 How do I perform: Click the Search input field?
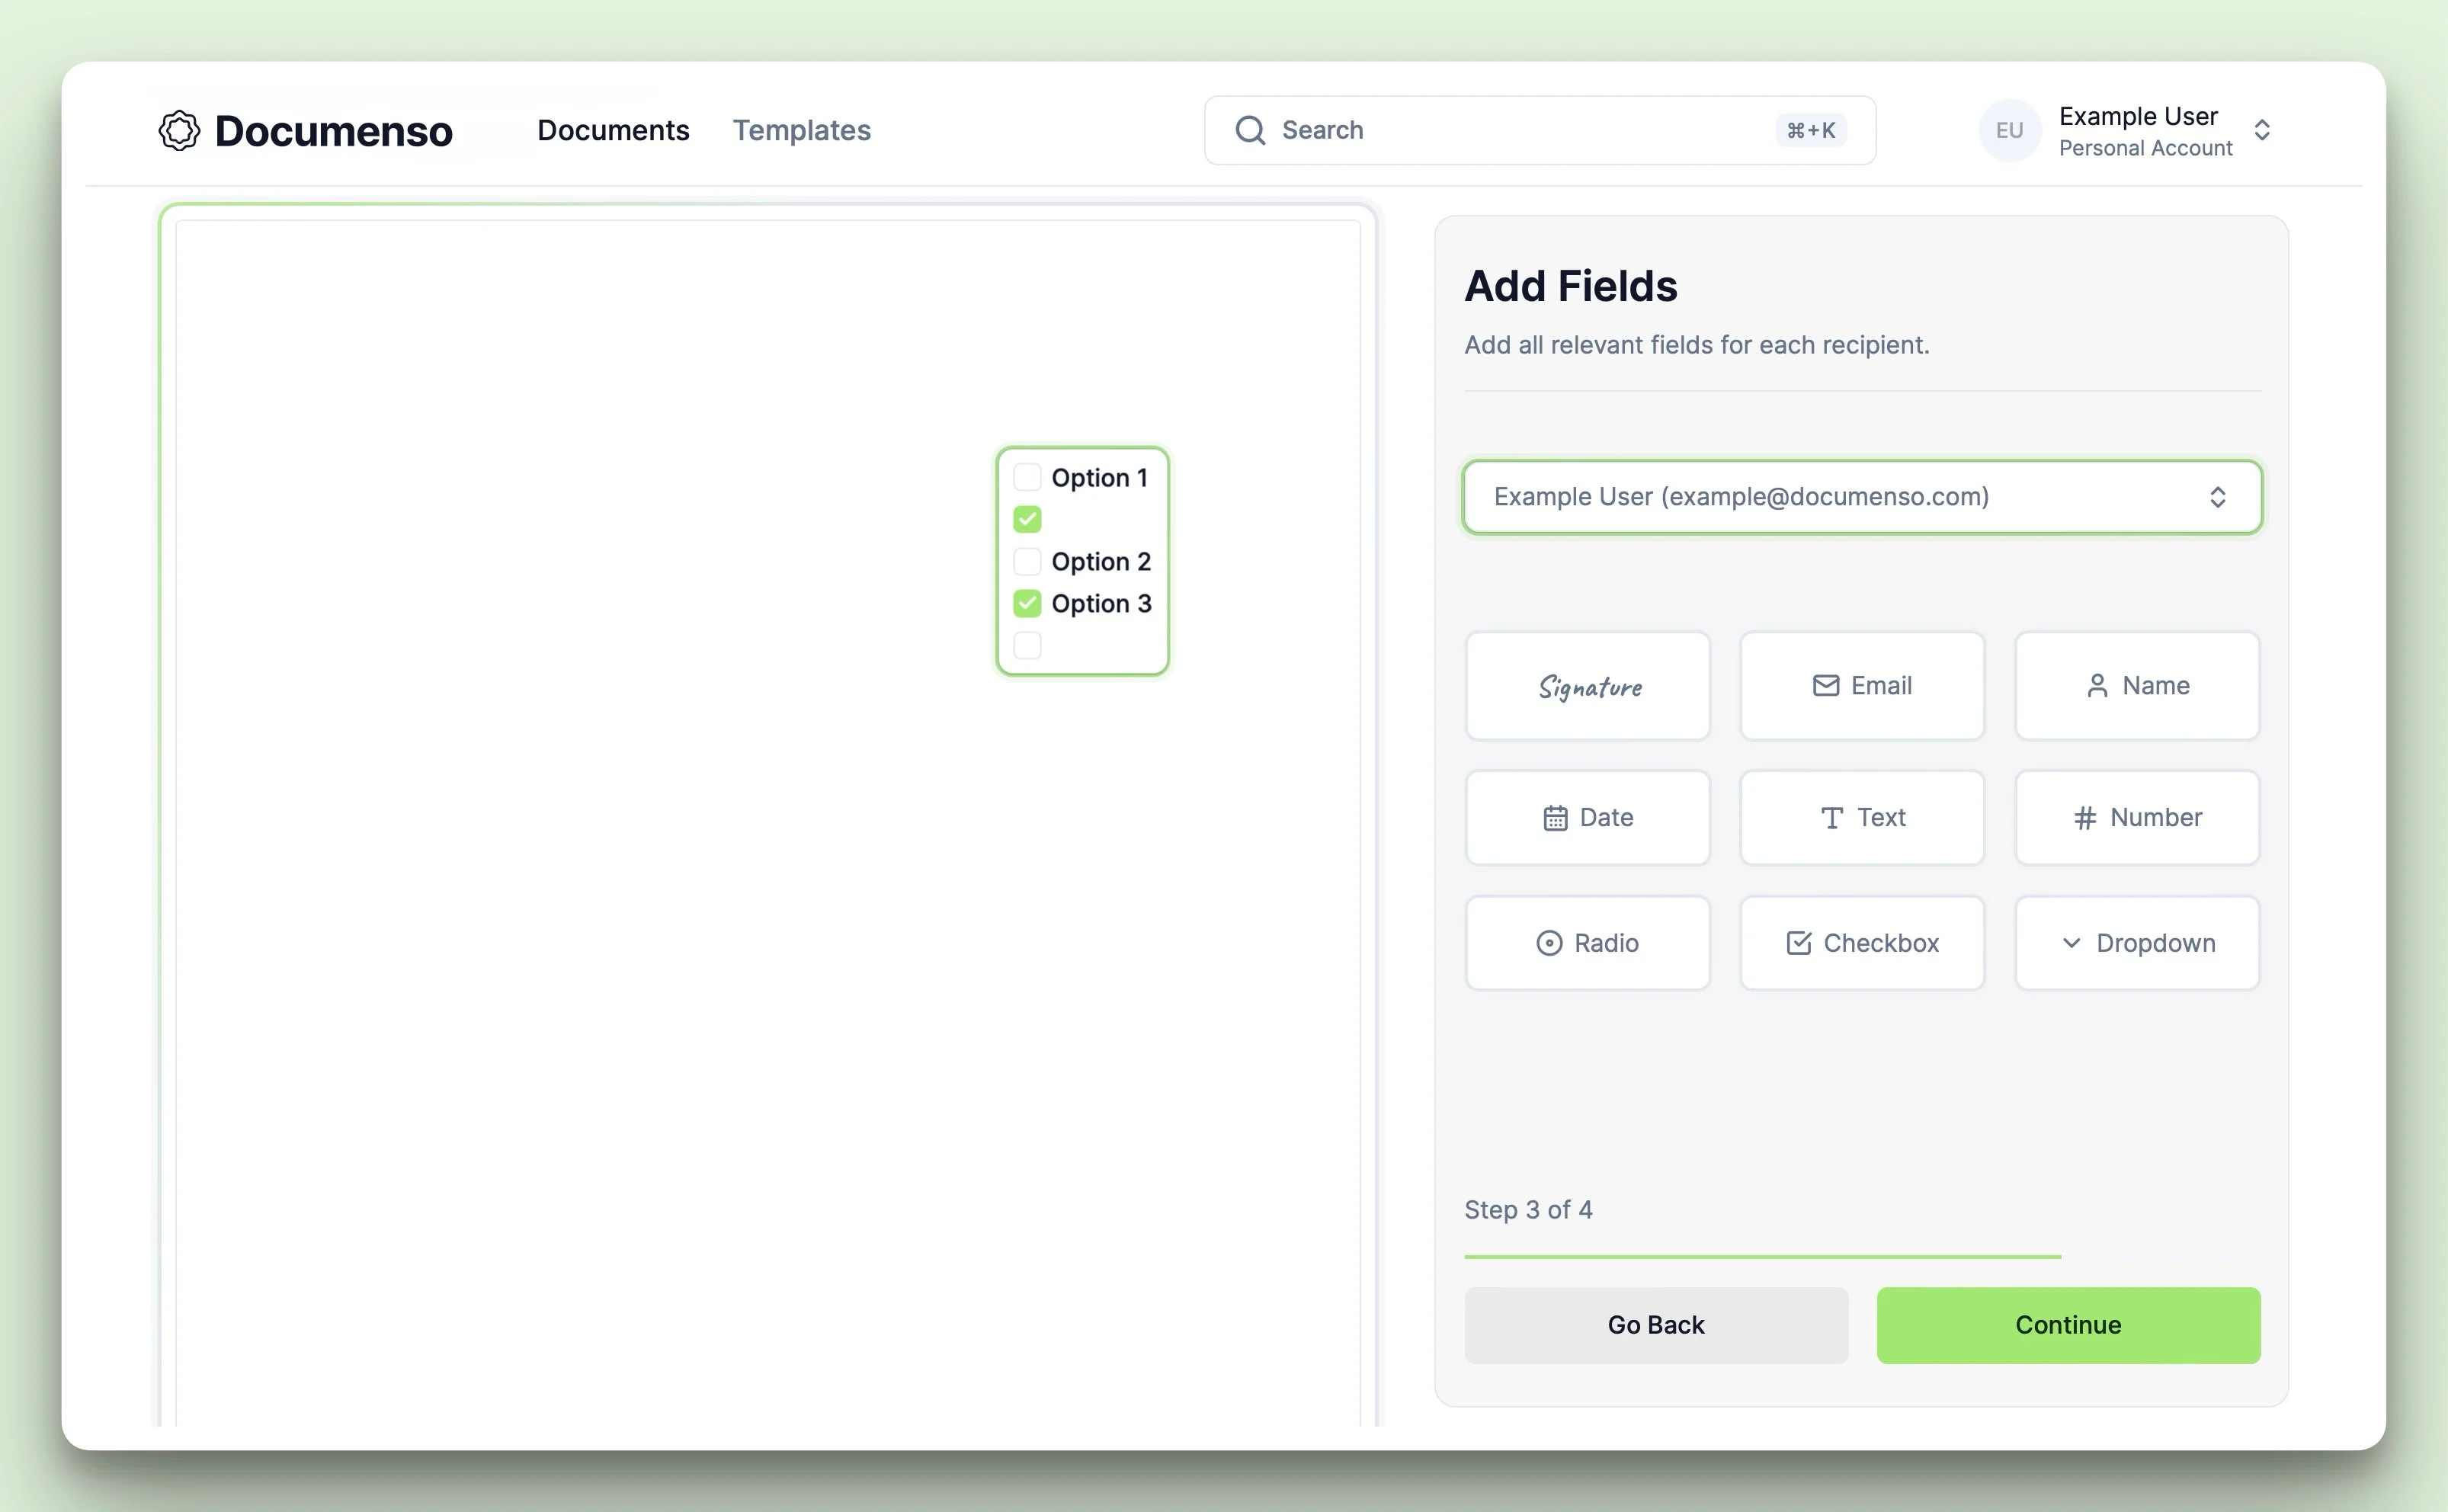(1539, 130)
